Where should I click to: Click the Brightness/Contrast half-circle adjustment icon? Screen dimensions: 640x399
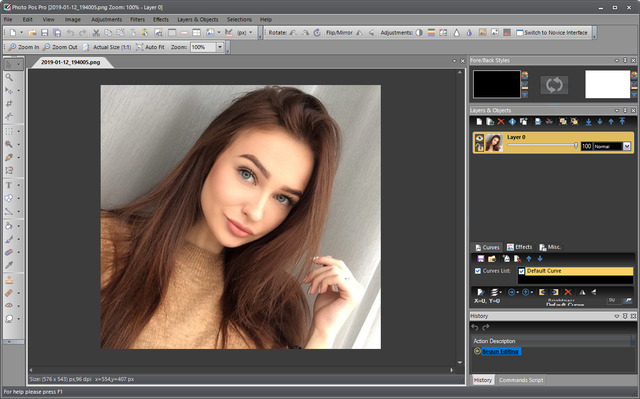[x=419, y=33]
